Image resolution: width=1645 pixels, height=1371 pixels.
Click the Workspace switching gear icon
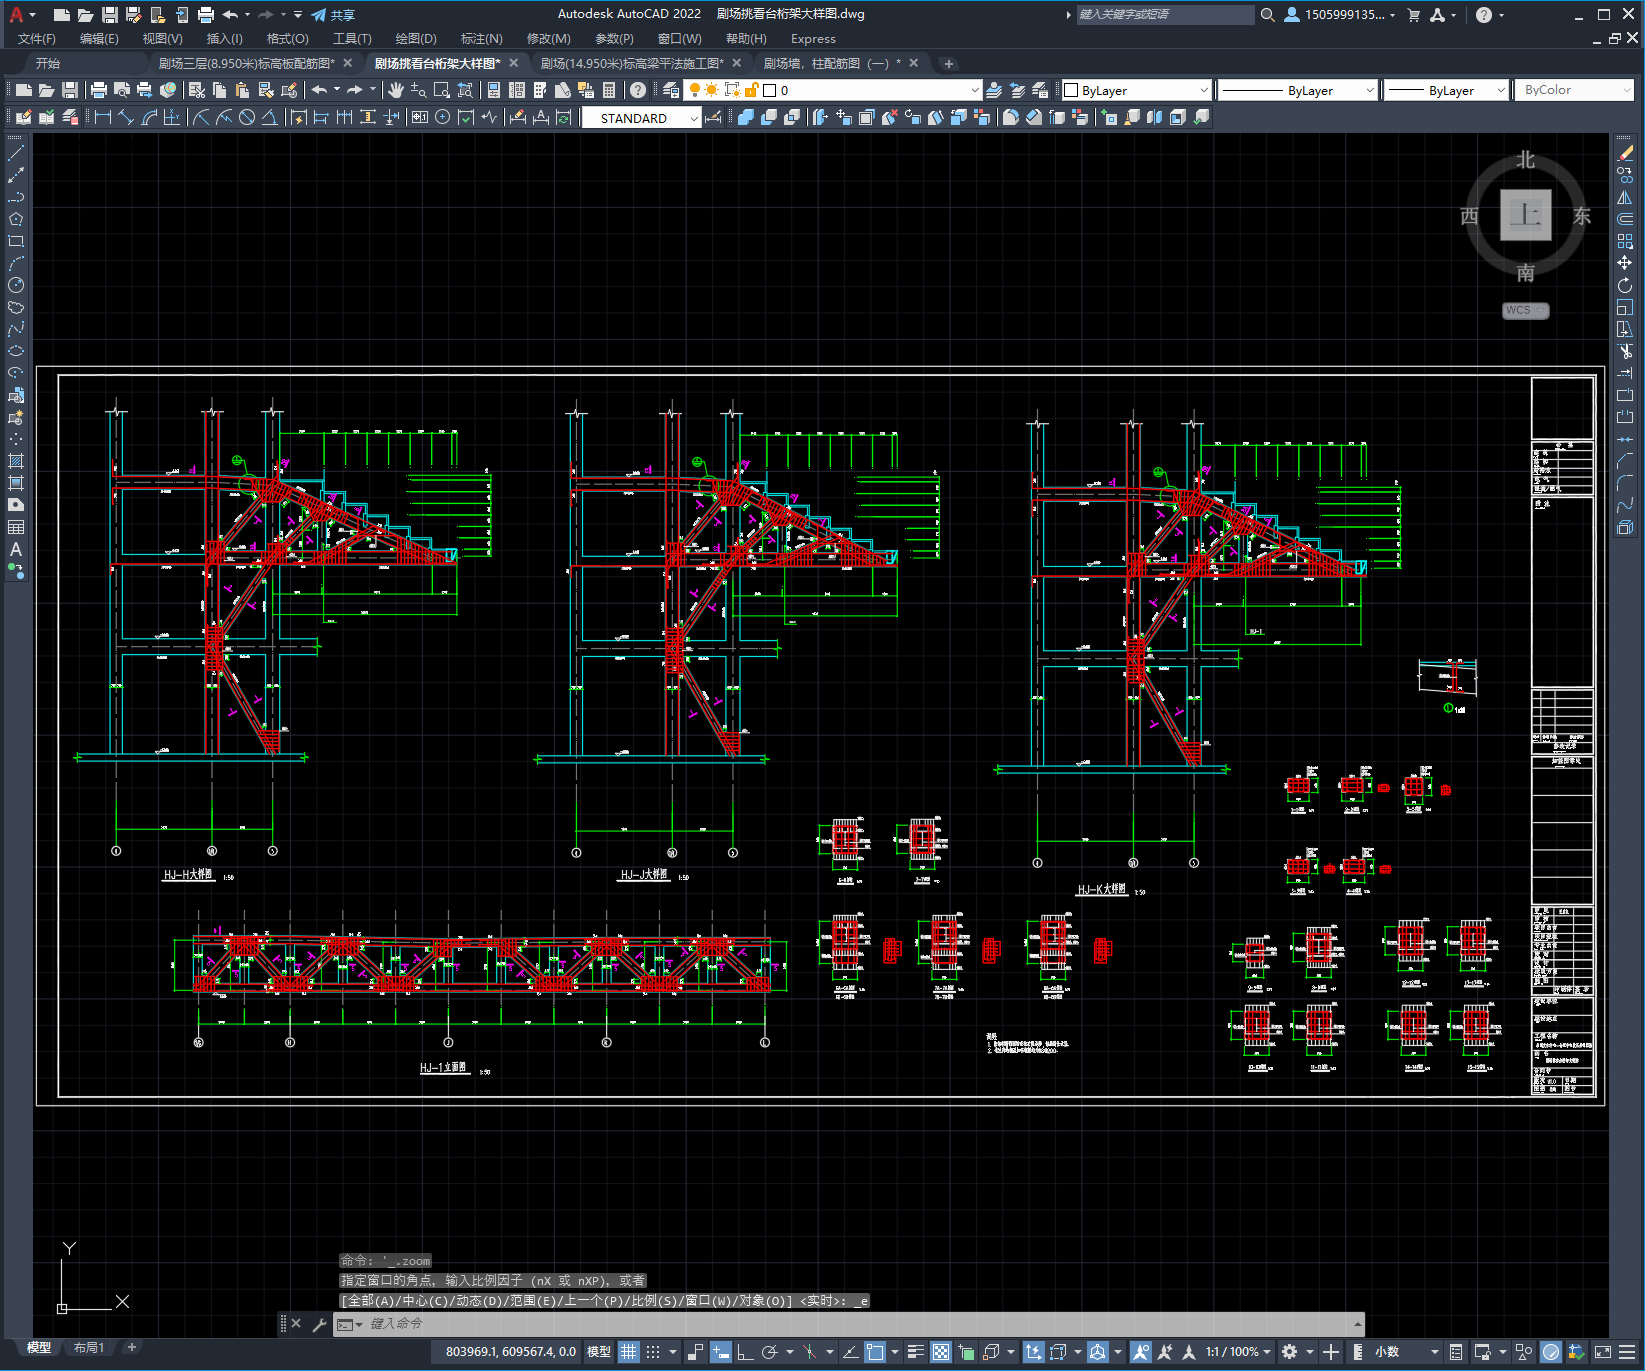tap(1290, 1352)
